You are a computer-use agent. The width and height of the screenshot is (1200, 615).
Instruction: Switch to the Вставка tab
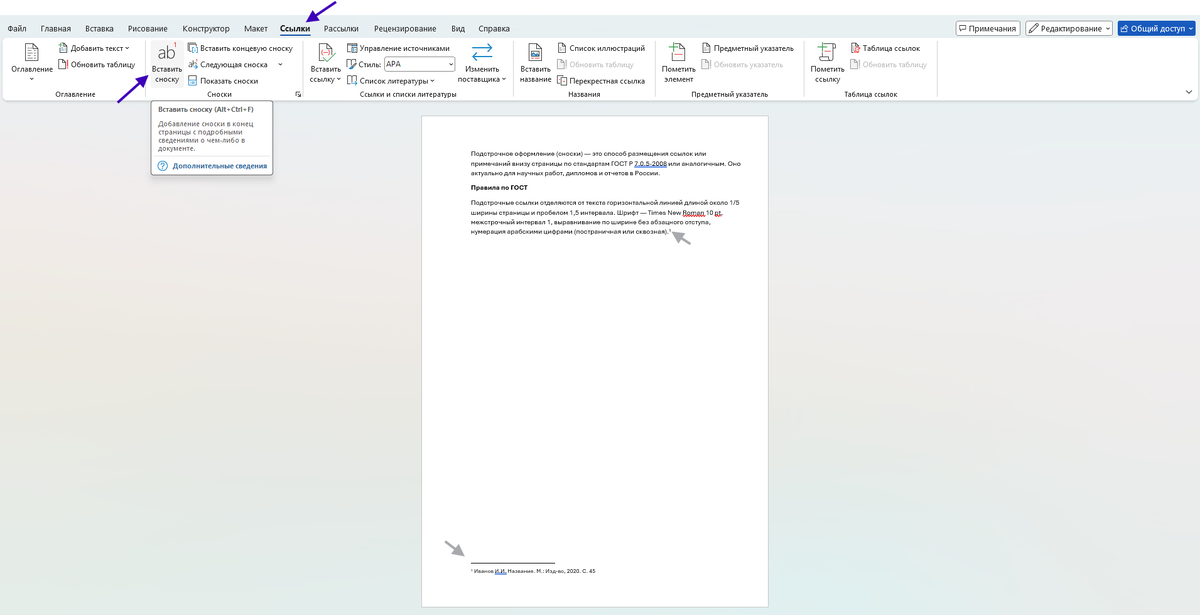click(x=100, y=29)
